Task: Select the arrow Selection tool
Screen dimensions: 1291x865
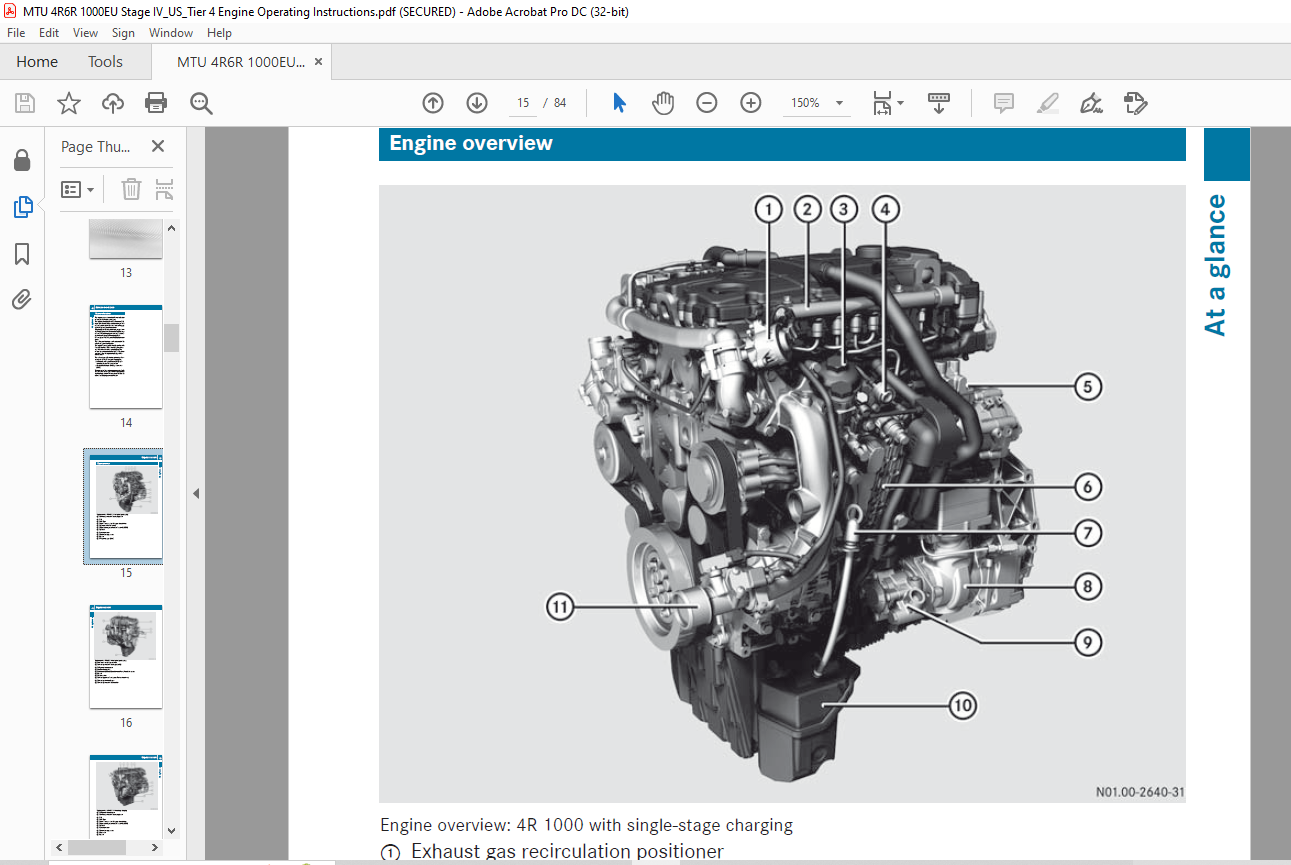Action: tap(619, 103)
